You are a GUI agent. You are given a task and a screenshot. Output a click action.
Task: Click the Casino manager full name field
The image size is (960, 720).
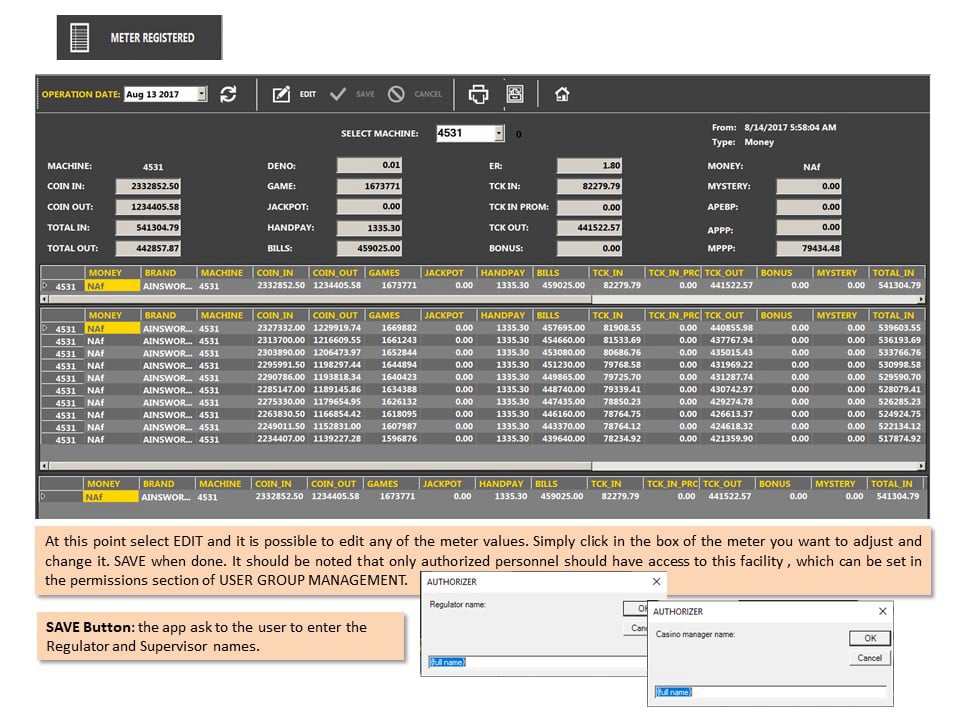click(770, 692)
